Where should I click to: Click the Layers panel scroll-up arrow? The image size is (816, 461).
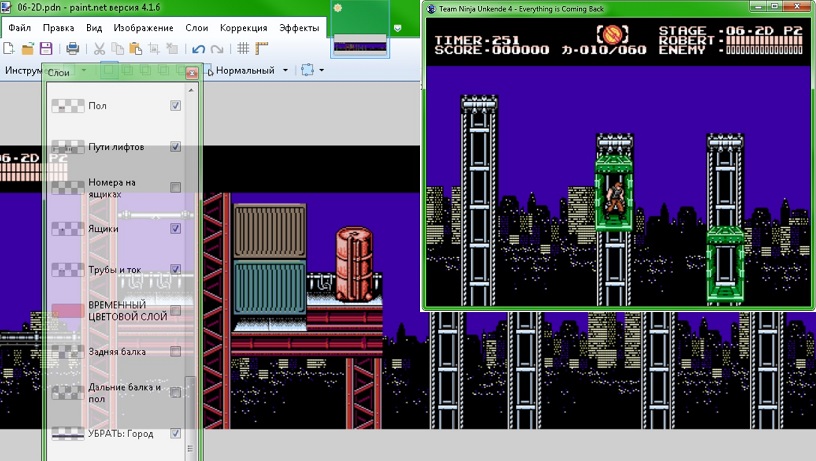pos(190,91)
